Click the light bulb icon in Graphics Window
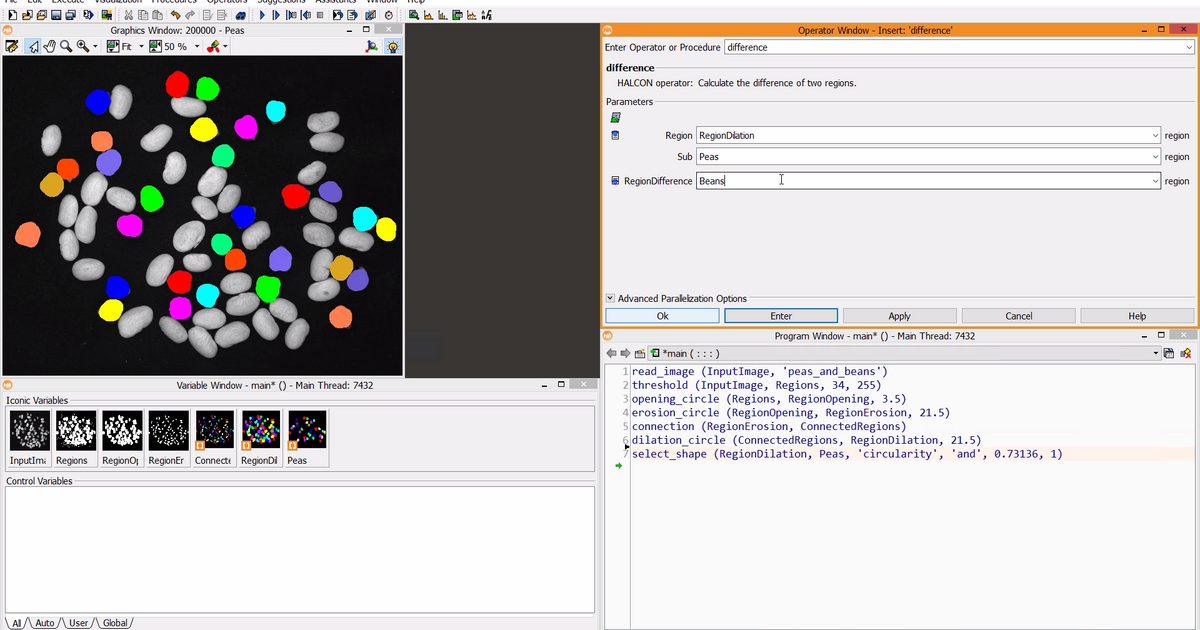 click(x=392, y=47)
